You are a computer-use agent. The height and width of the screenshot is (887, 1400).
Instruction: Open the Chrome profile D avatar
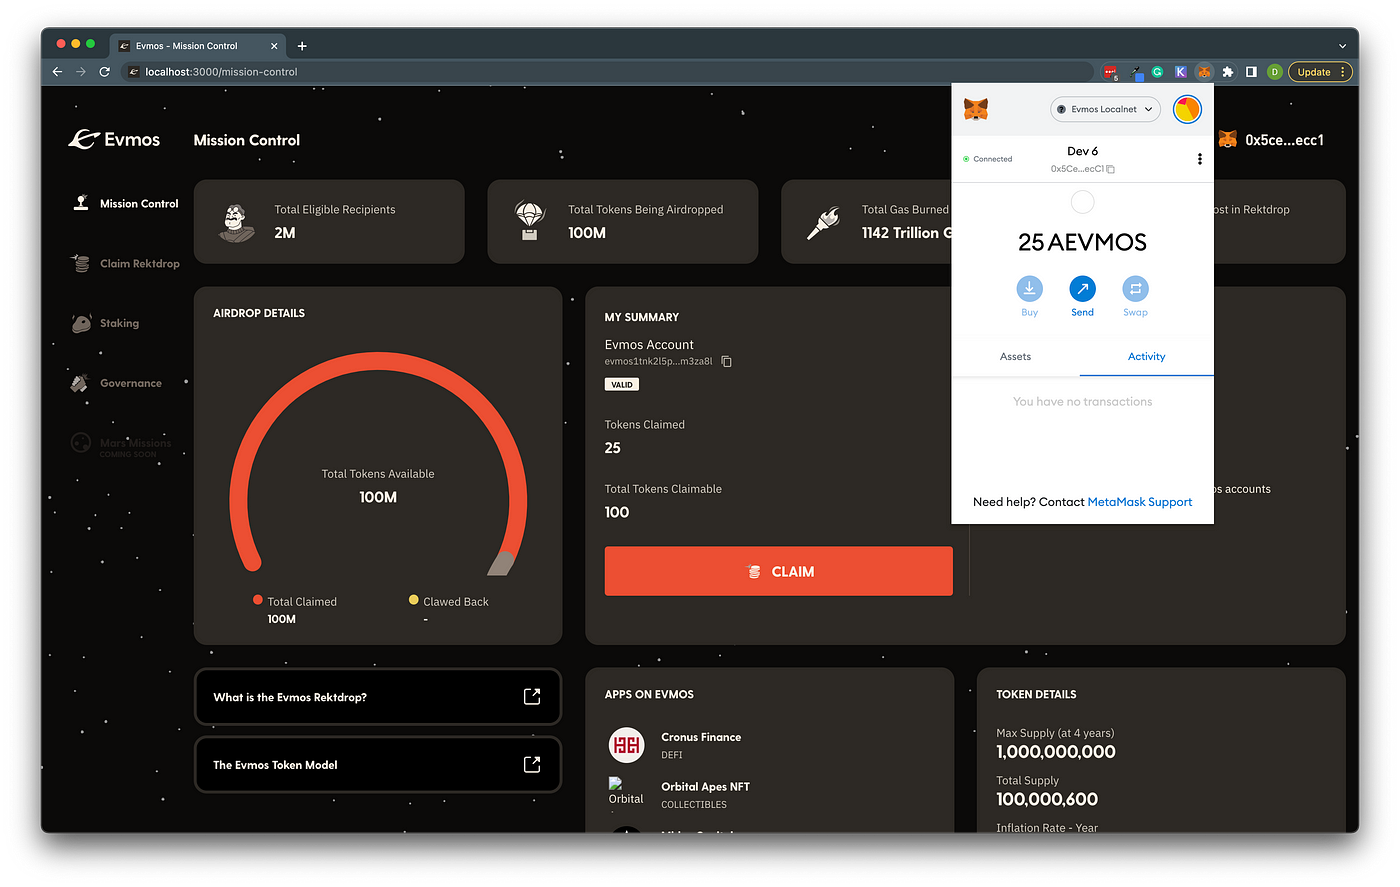point(1274,72)
